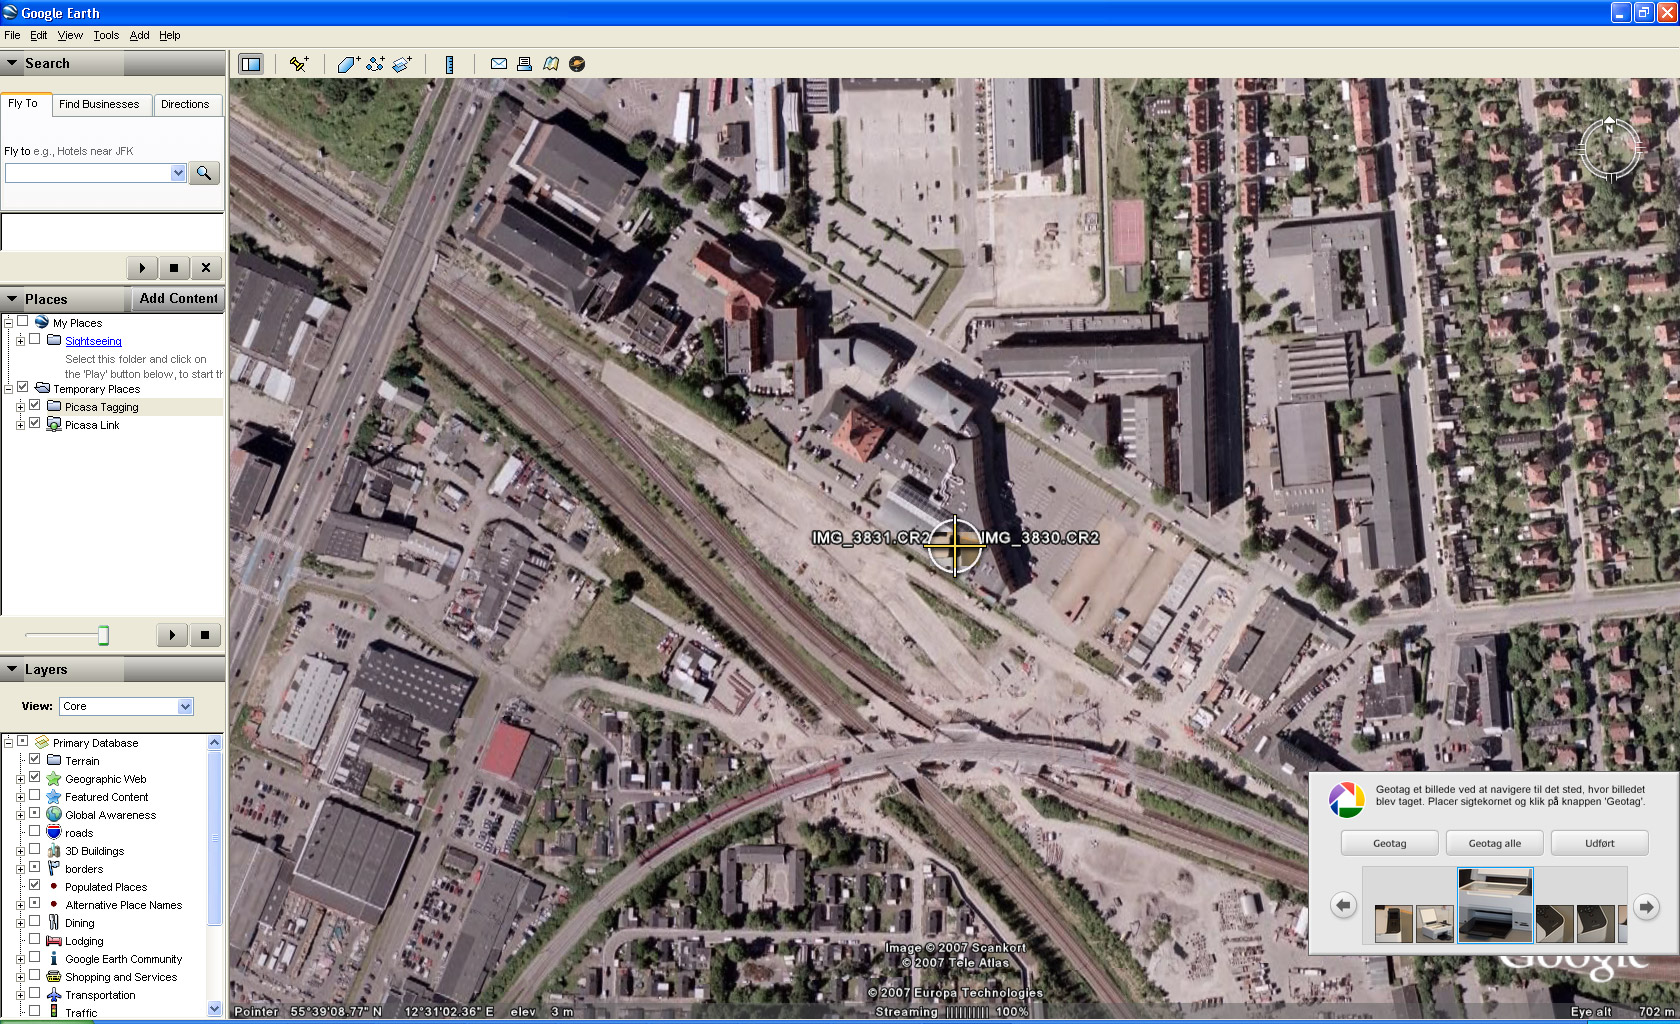
Task: Enable the roads layer checkbox
Action: point(35,831)
